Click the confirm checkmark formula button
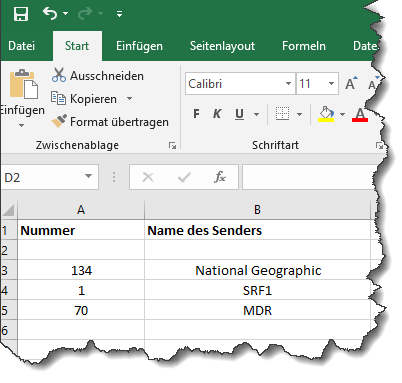The width and height of the screenshot is (402, 383). (184, 177)
